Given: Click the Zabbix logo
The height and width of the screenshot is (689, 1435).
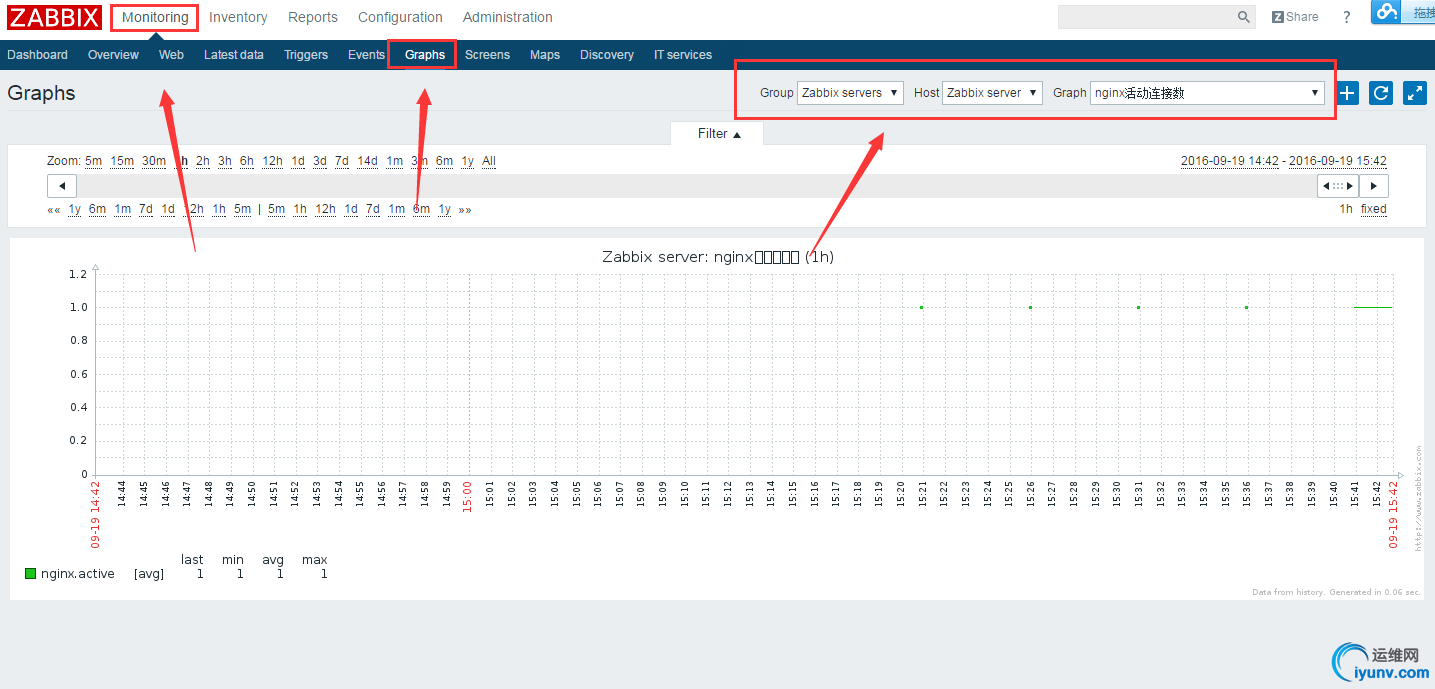Looking at the screenshot, I should pyautogui.click(x=55, y=17).
